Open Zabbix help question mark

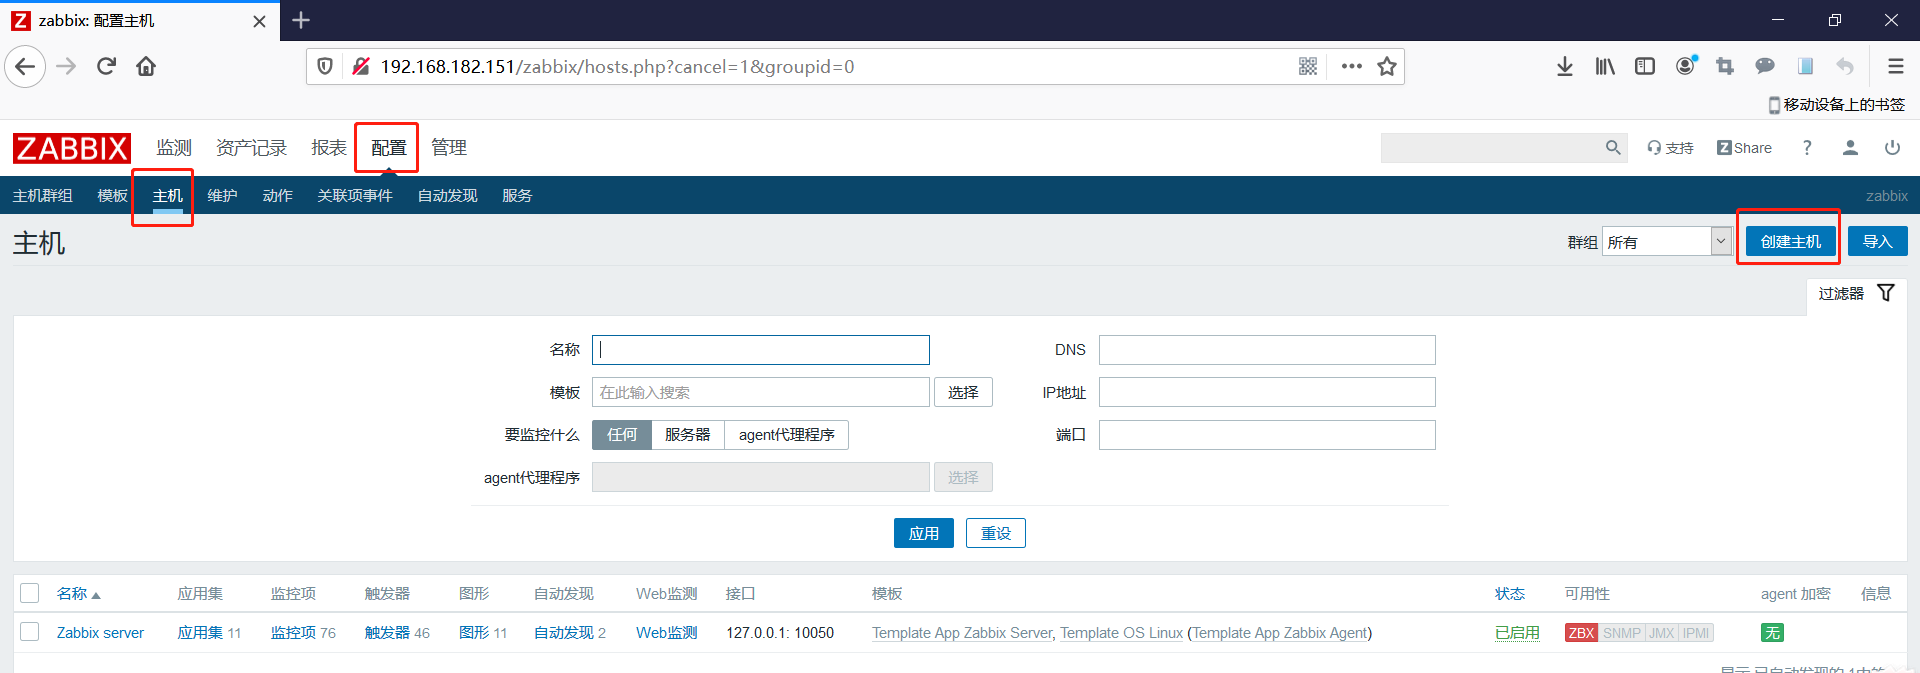click(x=1807, y=148)
